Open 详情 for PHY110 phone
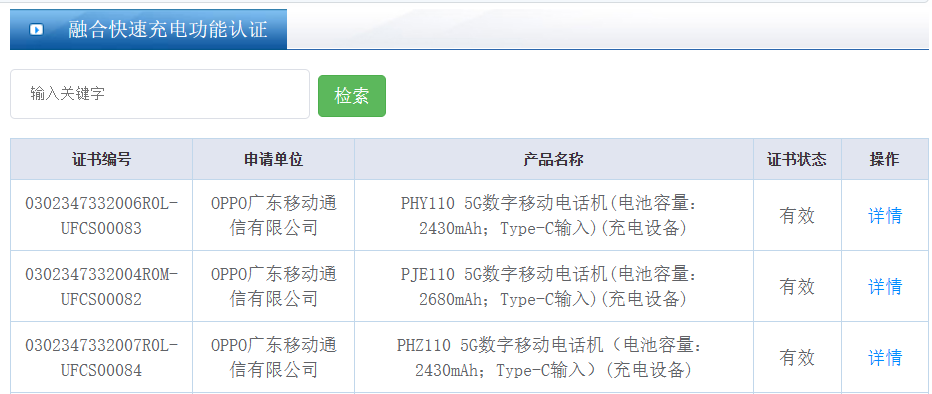 pyautogui.click(x=885, y=215)
